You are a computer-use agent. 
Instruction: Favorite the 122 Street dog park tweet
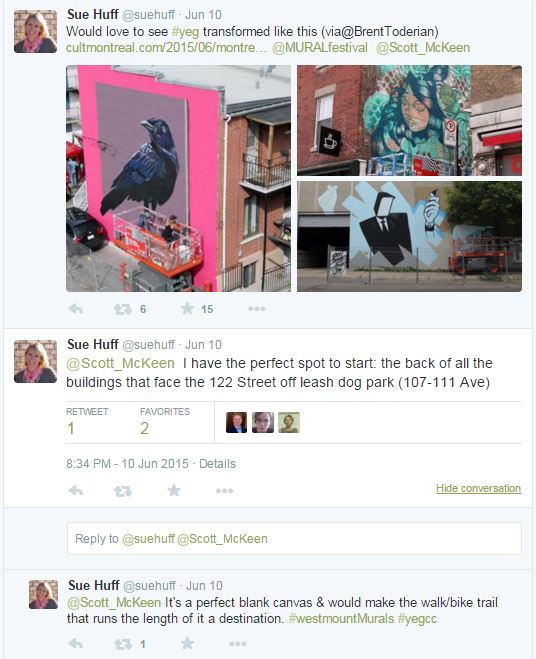pos(174,490)
